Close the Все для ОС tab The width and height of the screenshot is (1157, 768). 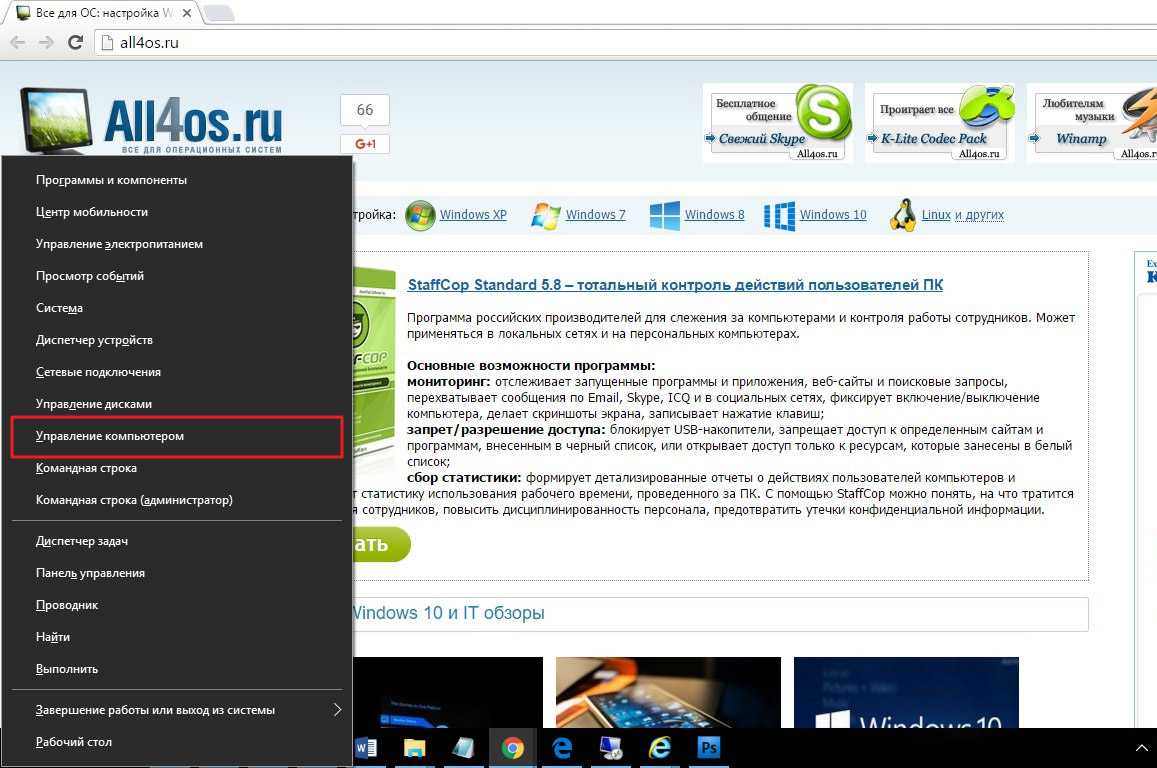coord(187,13)
